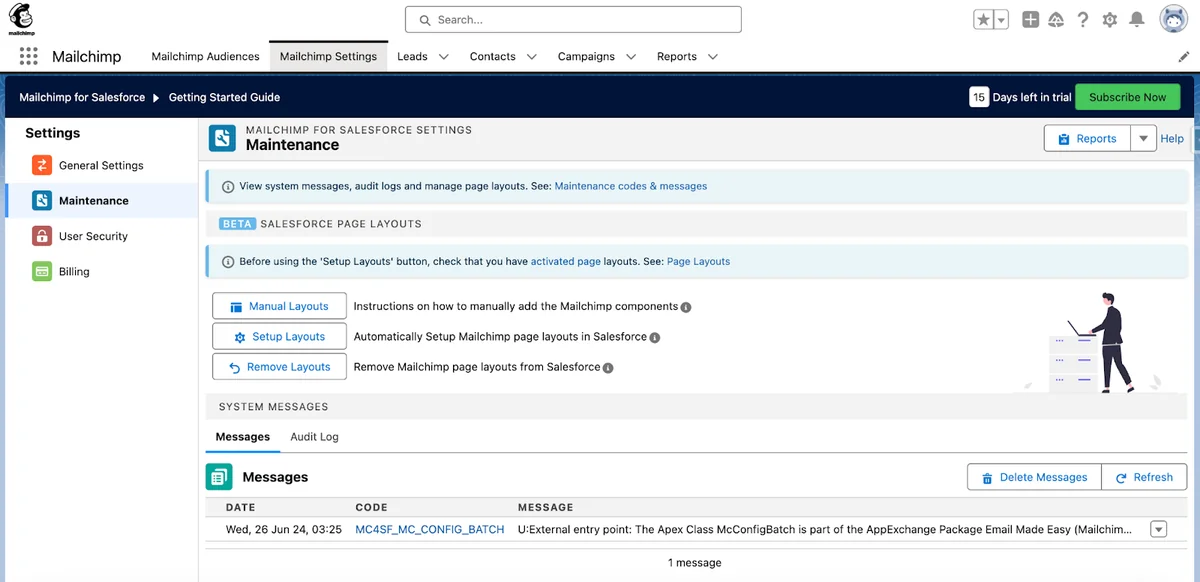Switch to the Audit Log tab
Image resolution: width=1200 pixels, height=582 pixels.
(x=314, y=437)
